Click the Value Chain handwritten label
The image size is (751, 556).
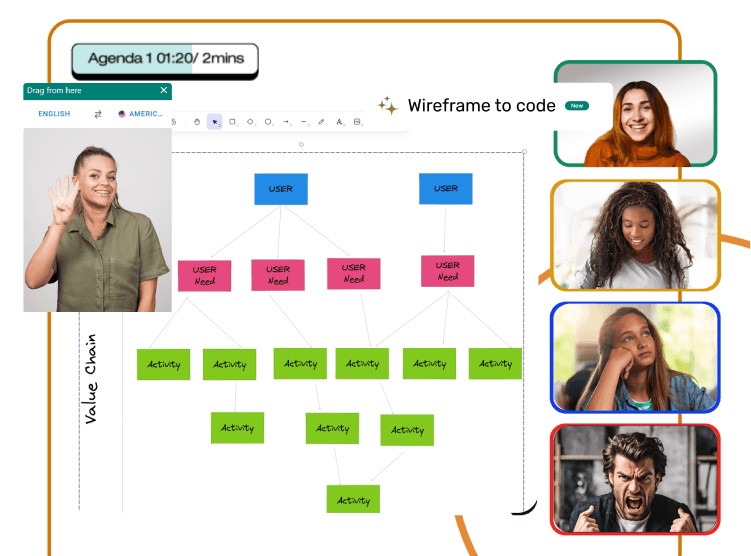pyautogui.click(x=91, y=379)
